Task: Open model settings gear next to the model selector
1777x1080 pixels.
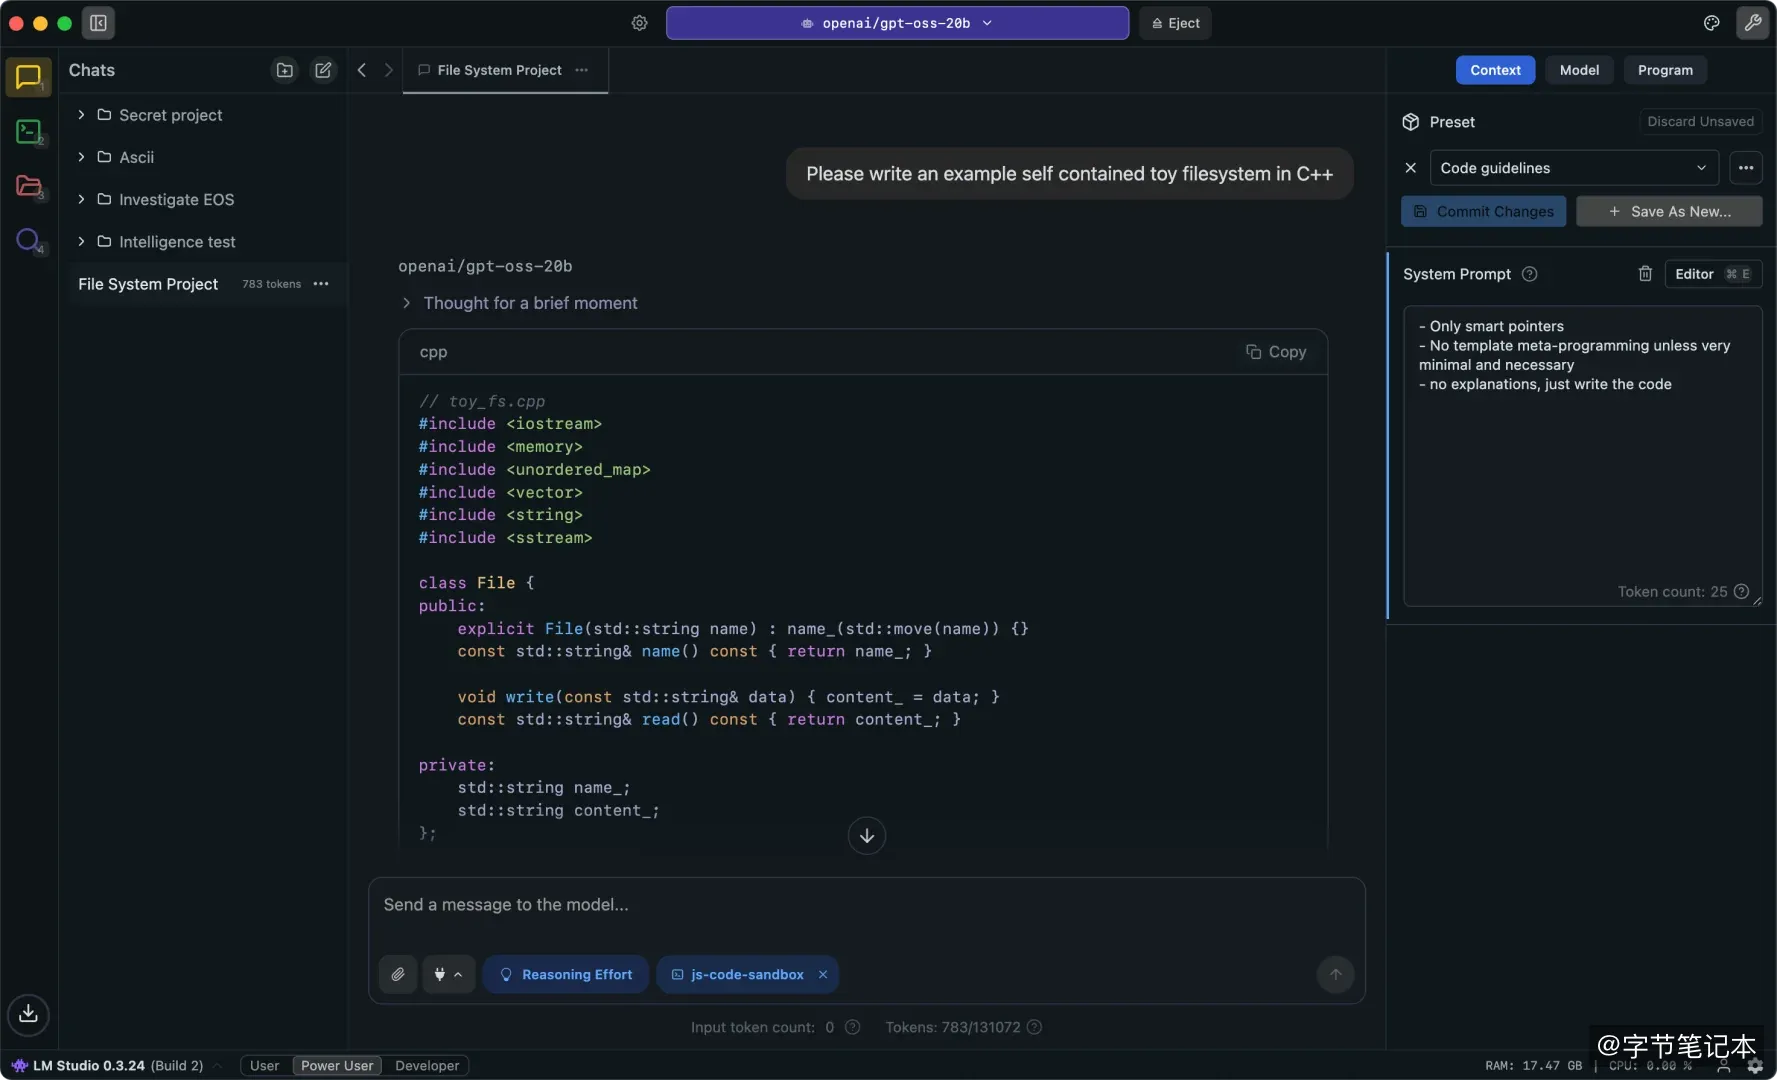Action: coord(640,23)
